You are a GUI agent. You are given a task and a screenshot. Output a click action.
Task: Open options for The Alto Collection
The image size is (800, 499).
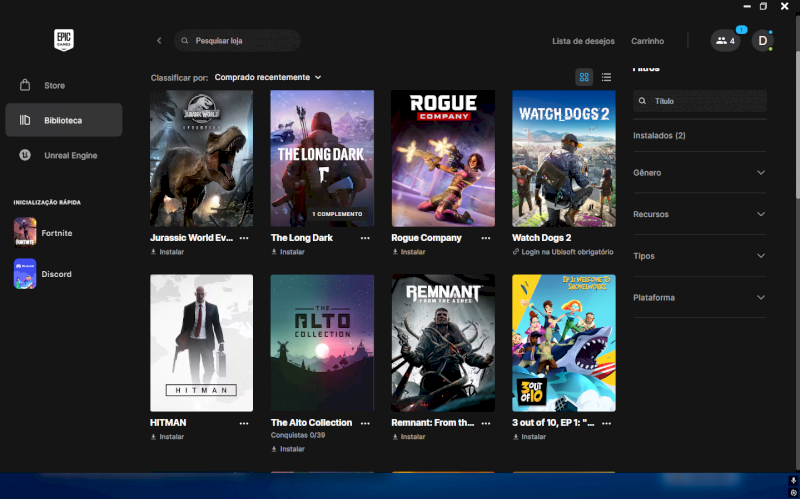point(365,423)
